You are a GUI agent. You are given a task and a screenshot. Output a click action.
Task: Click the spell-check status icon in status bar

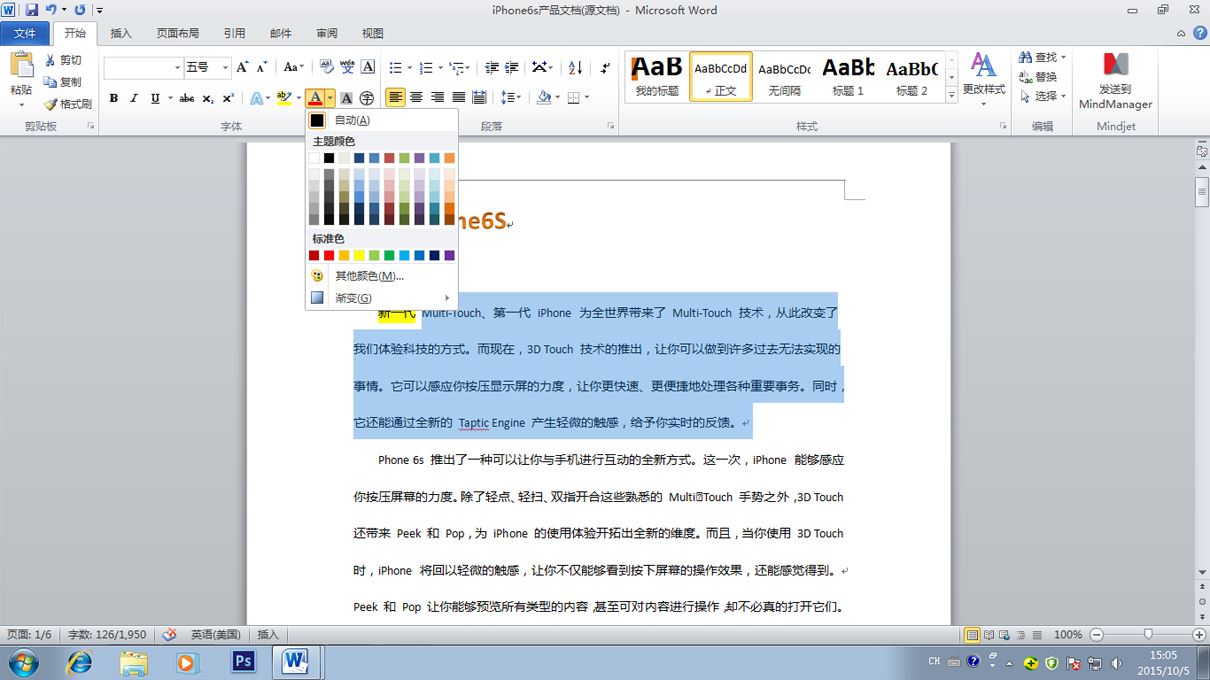click(x=170, y=634)
